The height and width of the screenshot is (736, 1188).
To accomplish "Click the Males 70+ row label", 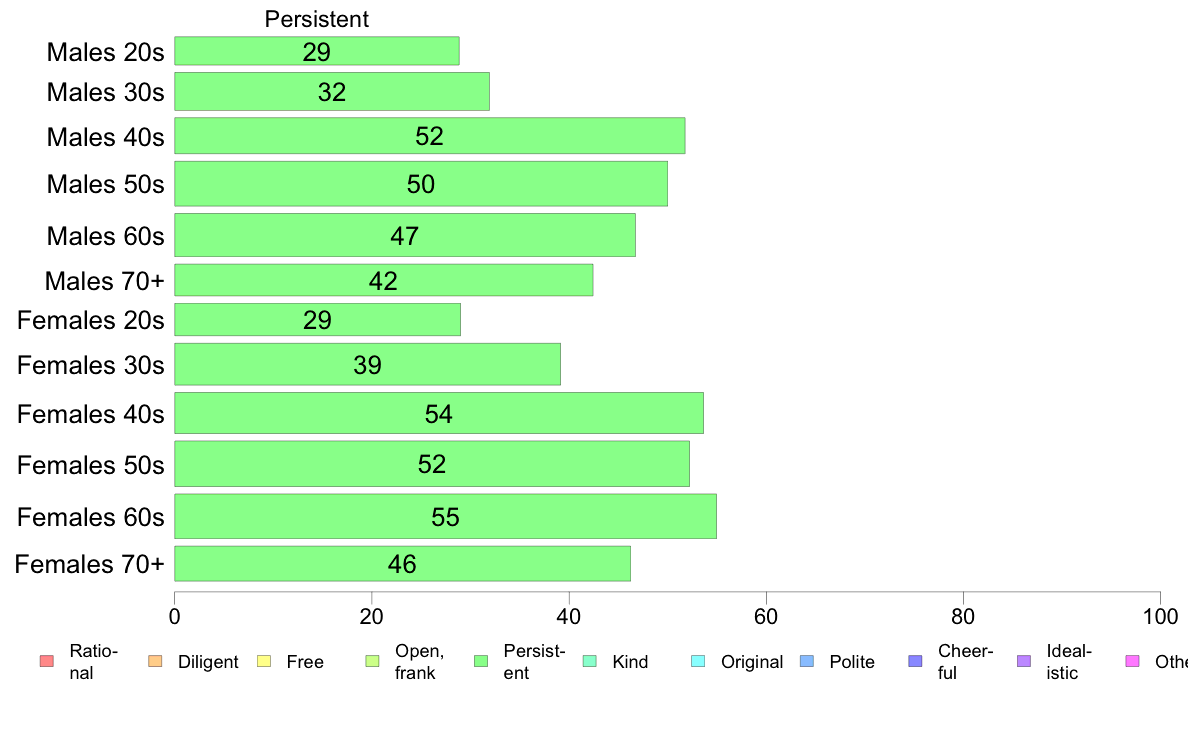I will 105,281.
